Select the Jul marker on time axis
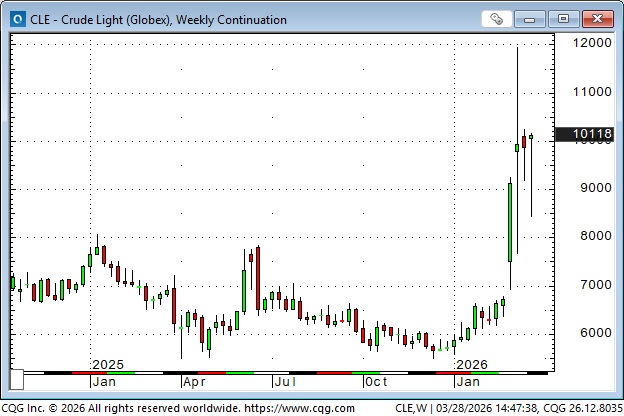Image resolution: width=624 pixels, height=416 pixels. tap(285, 381)
